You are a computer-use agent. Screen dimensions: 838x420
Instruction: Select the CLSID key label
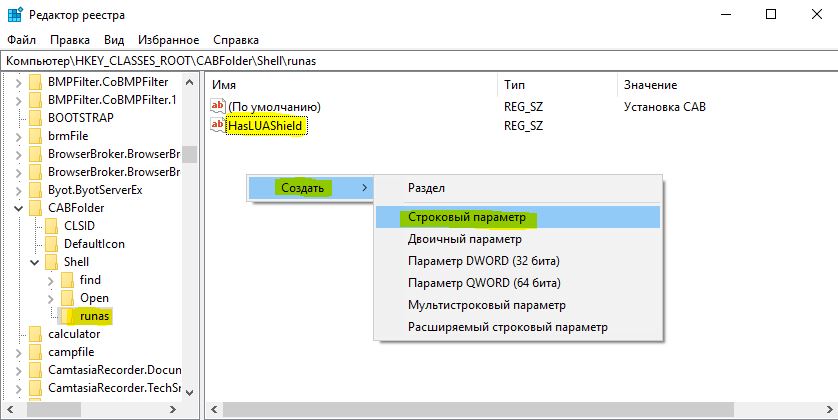pyautogui.click(x=79, y=226)
